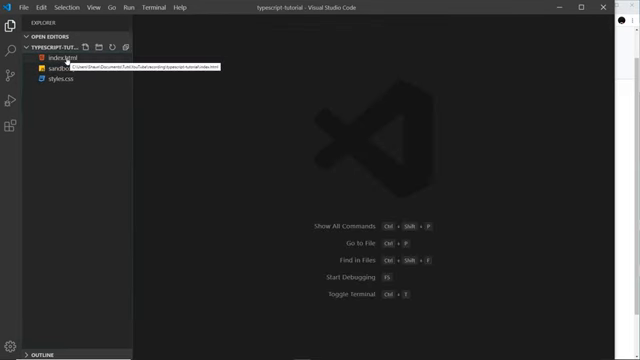Screen dimensions: 640x360
Task: Refresh the explorer file tree
Action: click(x=112, y=47)
